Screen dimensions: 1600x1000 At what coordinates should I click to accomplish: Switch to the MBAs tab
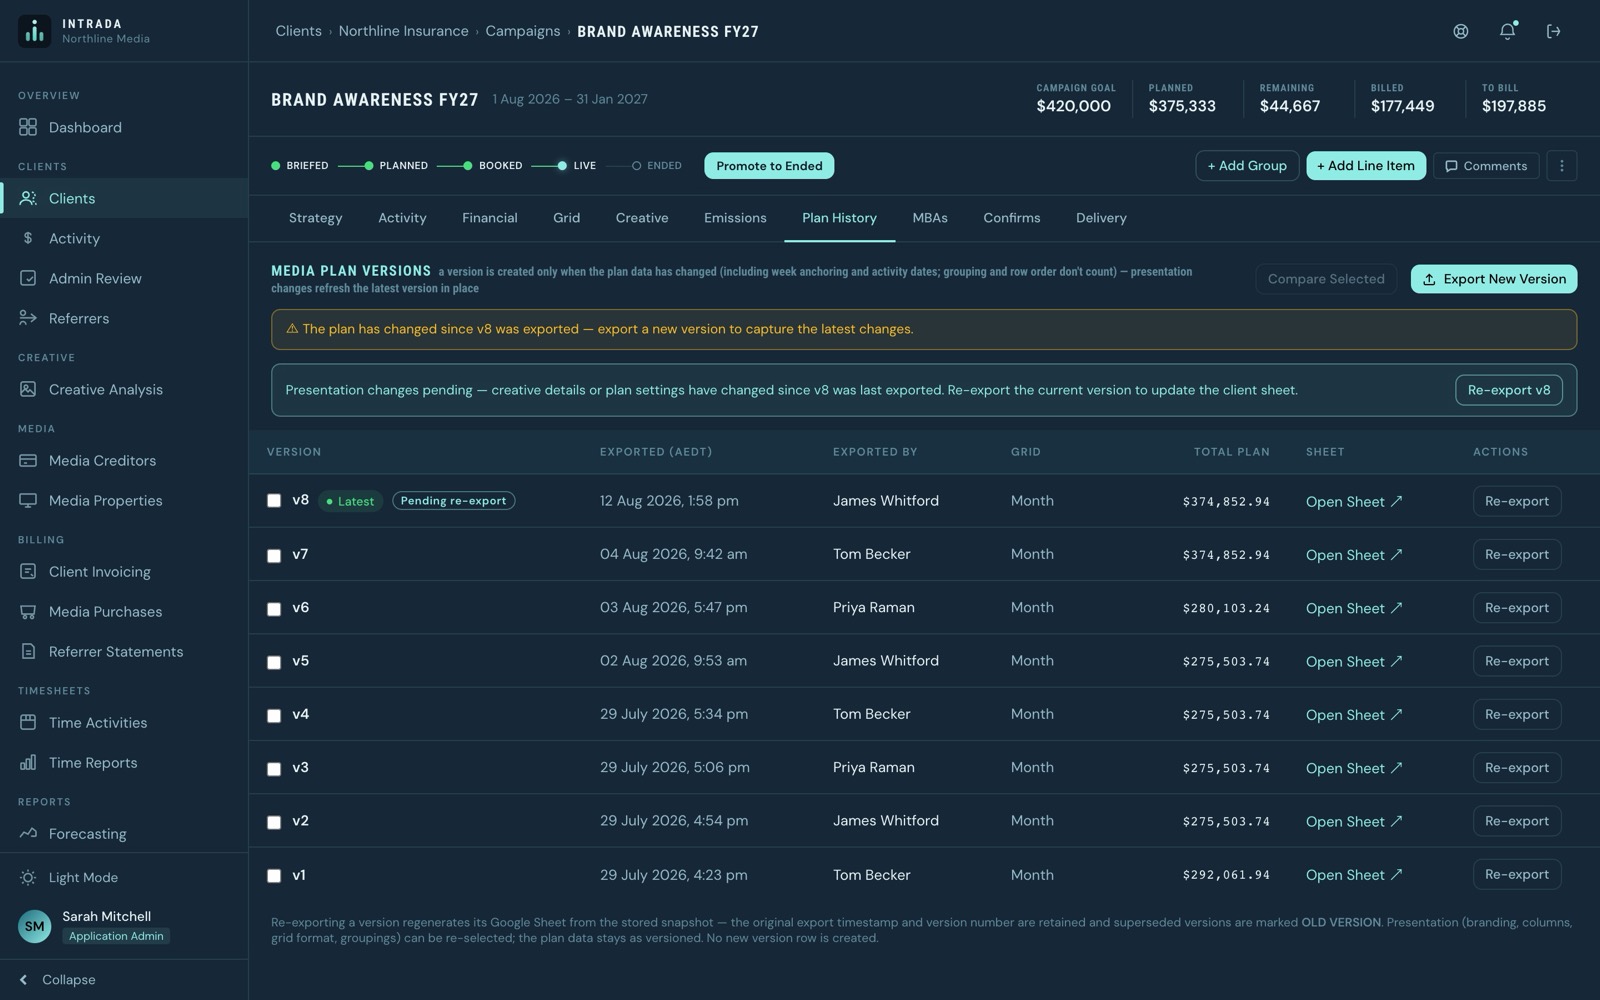pos(930,218)
